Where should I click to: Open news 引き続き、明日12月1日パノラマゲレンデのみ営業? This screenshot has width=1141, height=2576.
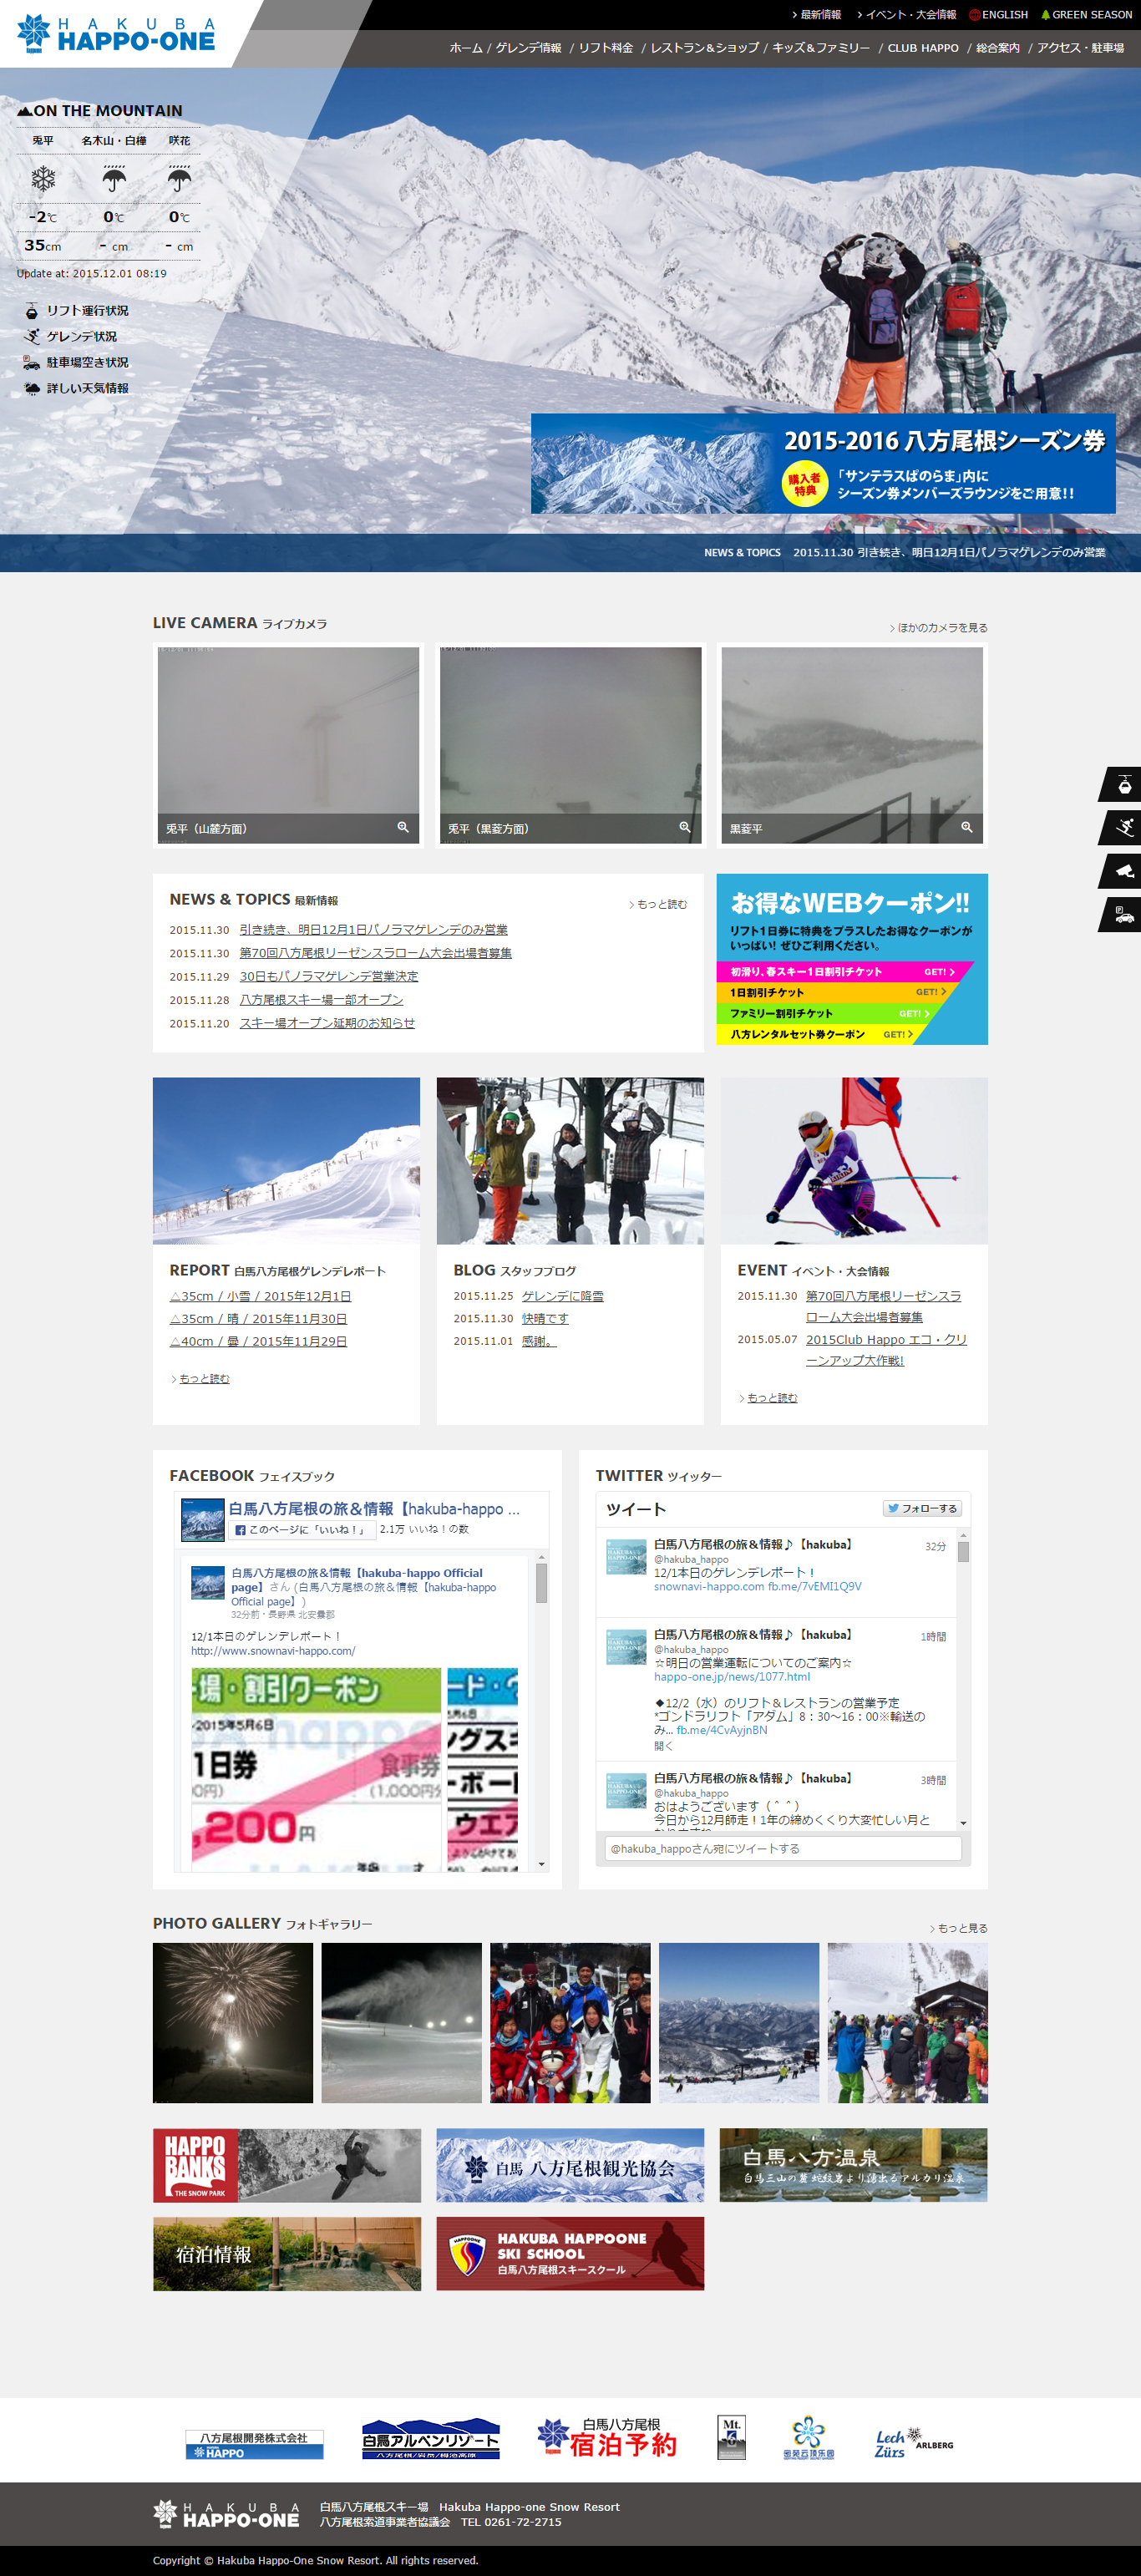point(374,930)
